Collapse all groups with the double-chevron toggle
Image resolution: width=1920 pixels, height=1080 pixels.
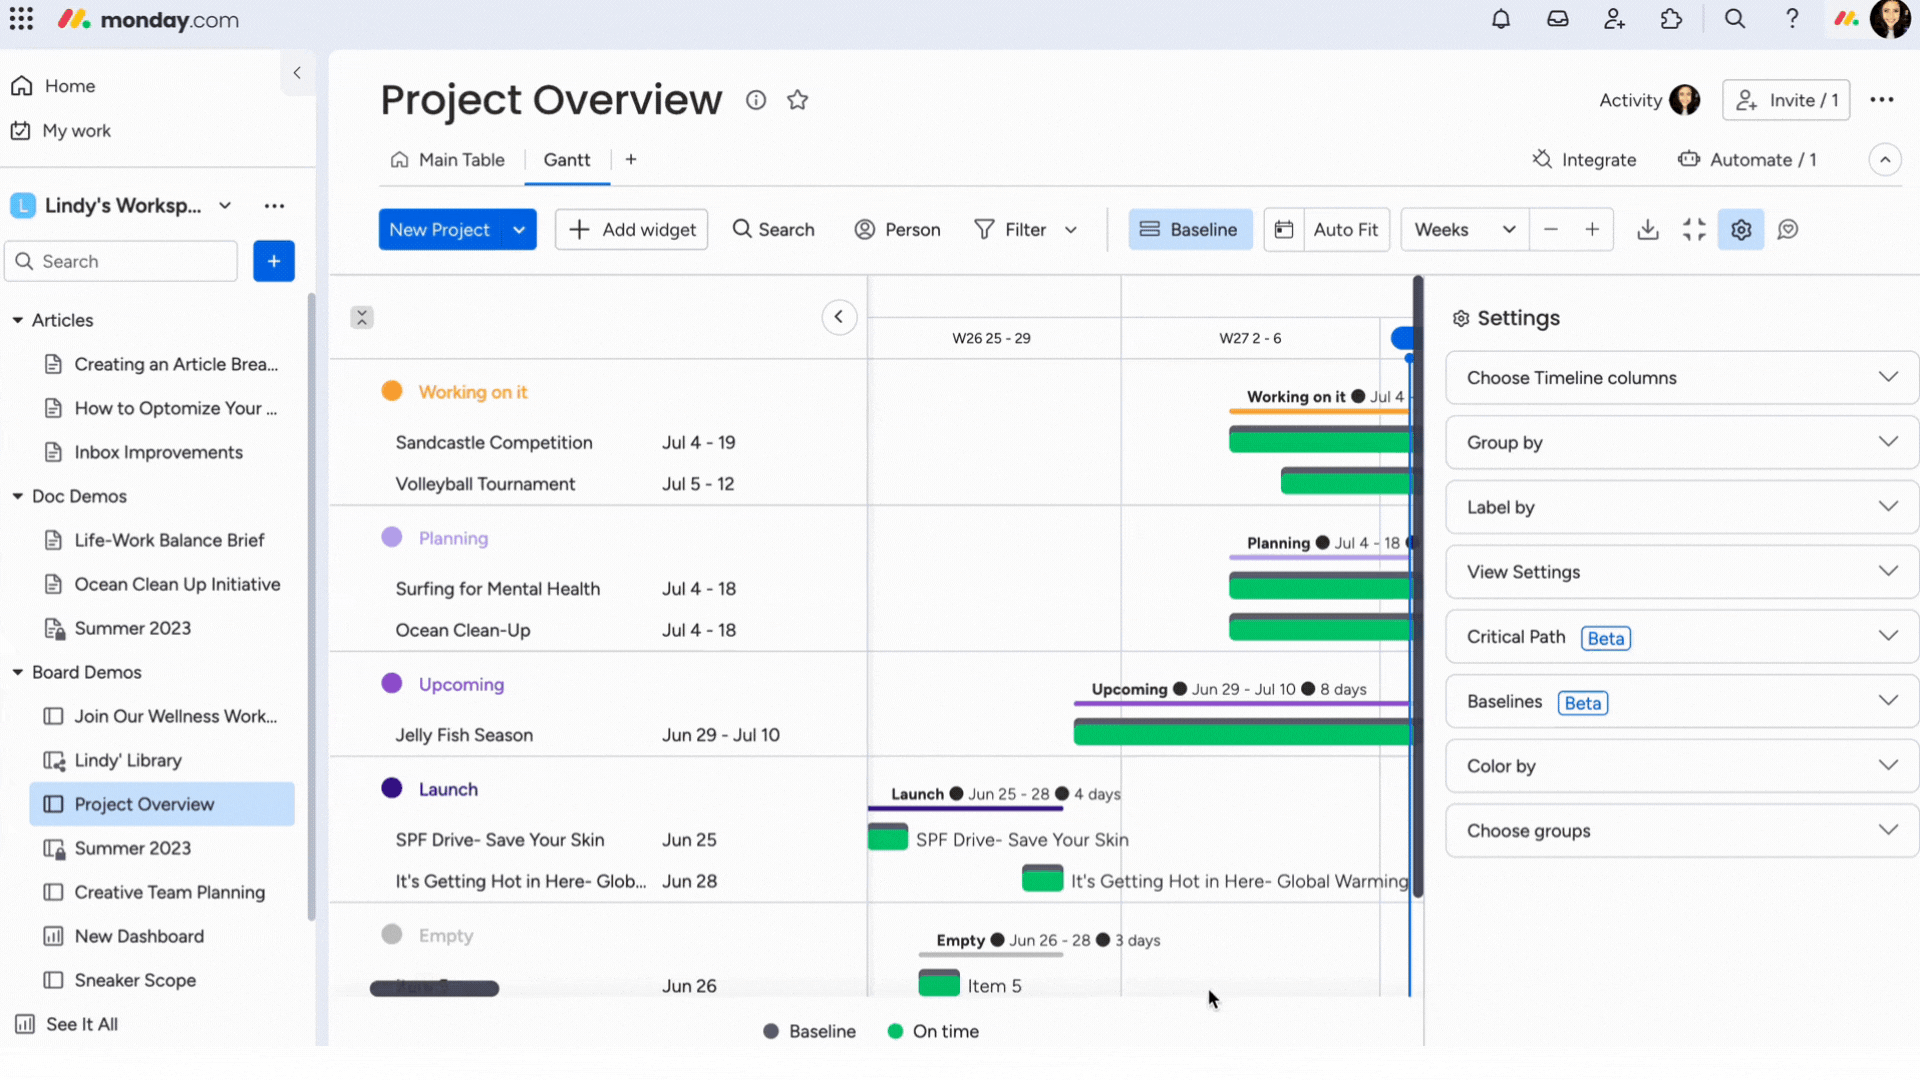pyautogui.click(x=361, y=317)
